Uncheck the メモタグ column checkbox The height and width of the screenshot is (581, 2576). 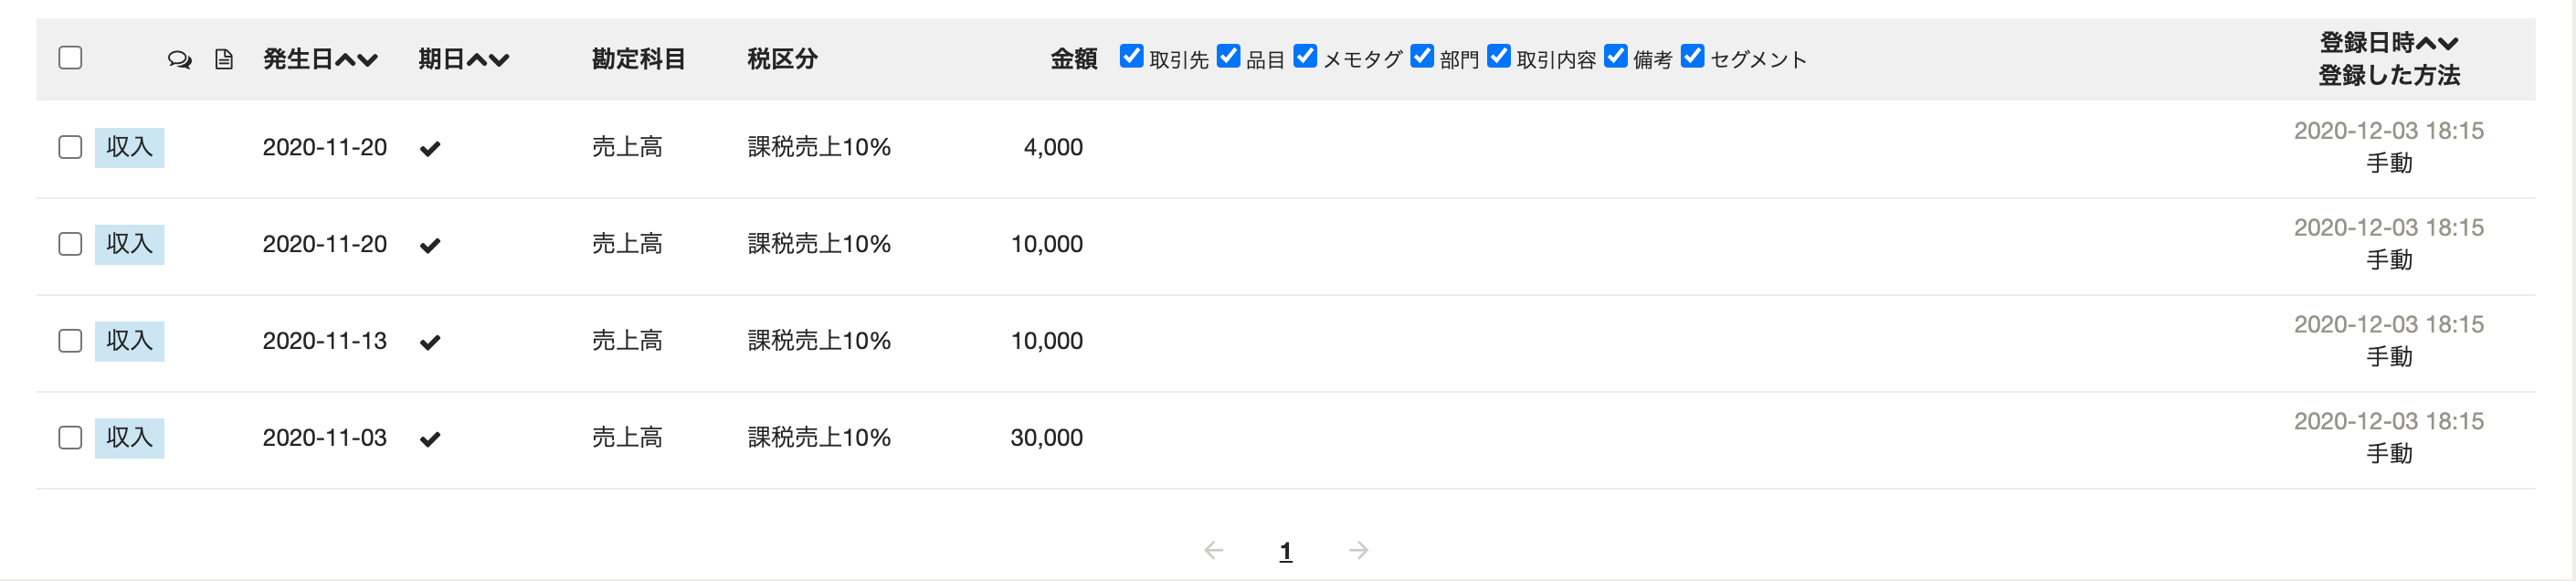click(1305, 56)
